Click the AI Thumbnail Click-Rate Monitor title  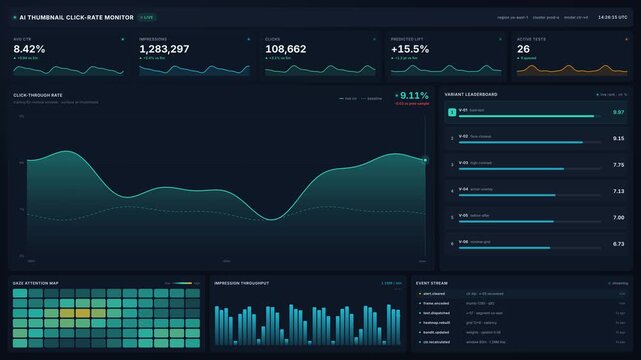point(76,18)
